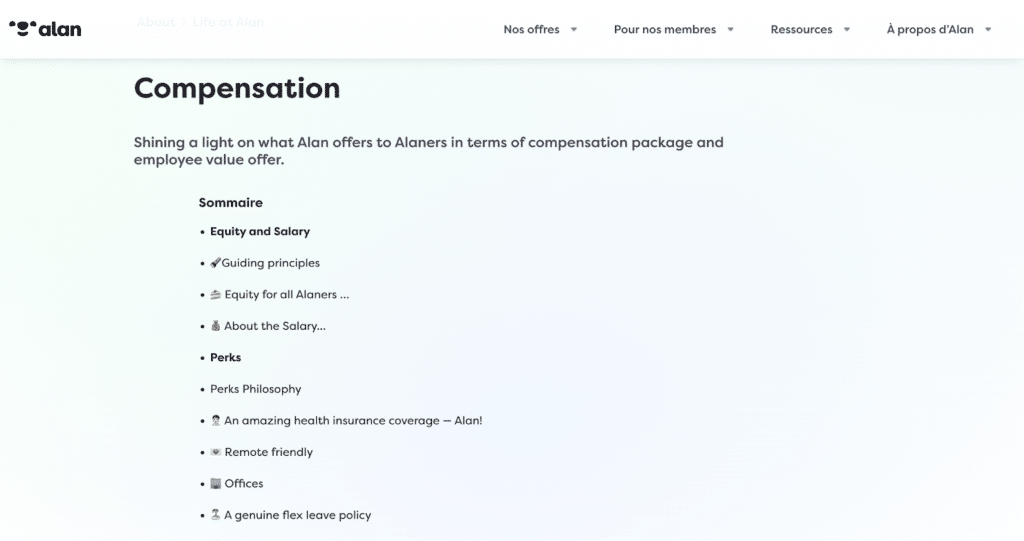This screenshot has width=1024, height=541.
Task: Open Equity for all Alaners link
Action: click(x=287, y=295)
